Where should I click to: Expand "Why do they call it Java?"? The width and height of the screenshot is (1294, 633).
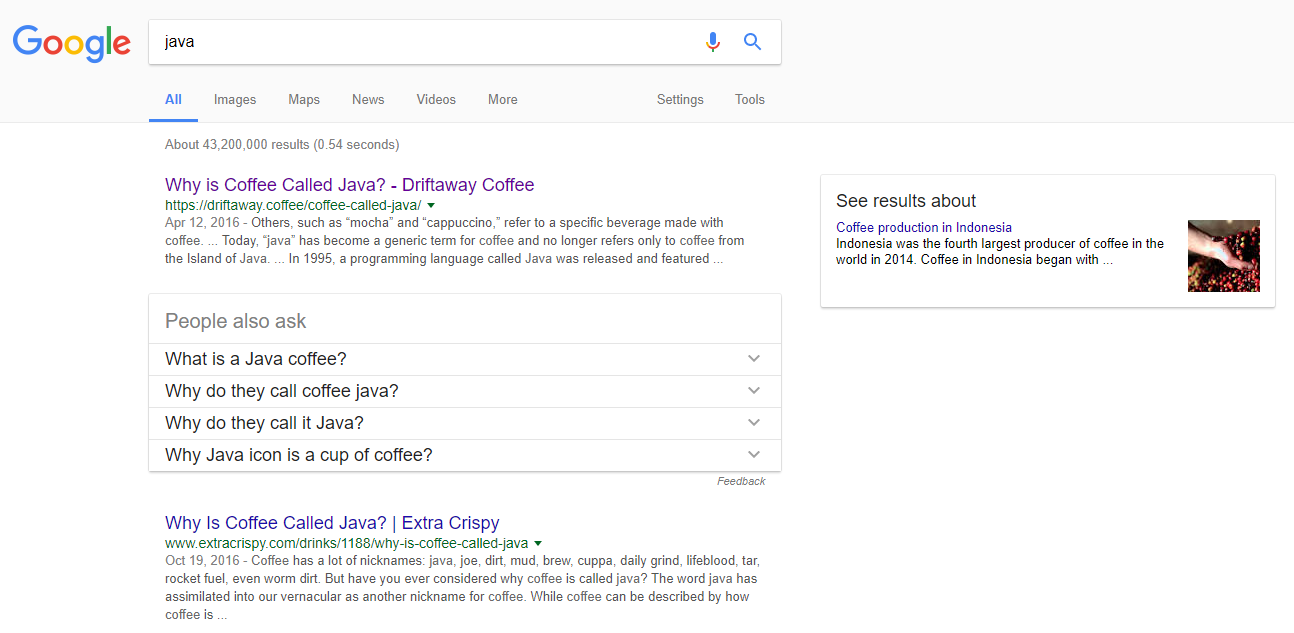pos(465,423)
